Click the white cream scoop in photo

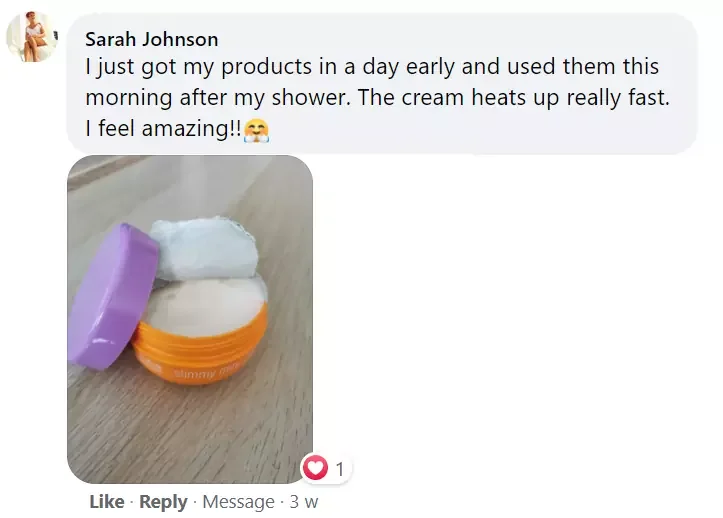point(205,248)
